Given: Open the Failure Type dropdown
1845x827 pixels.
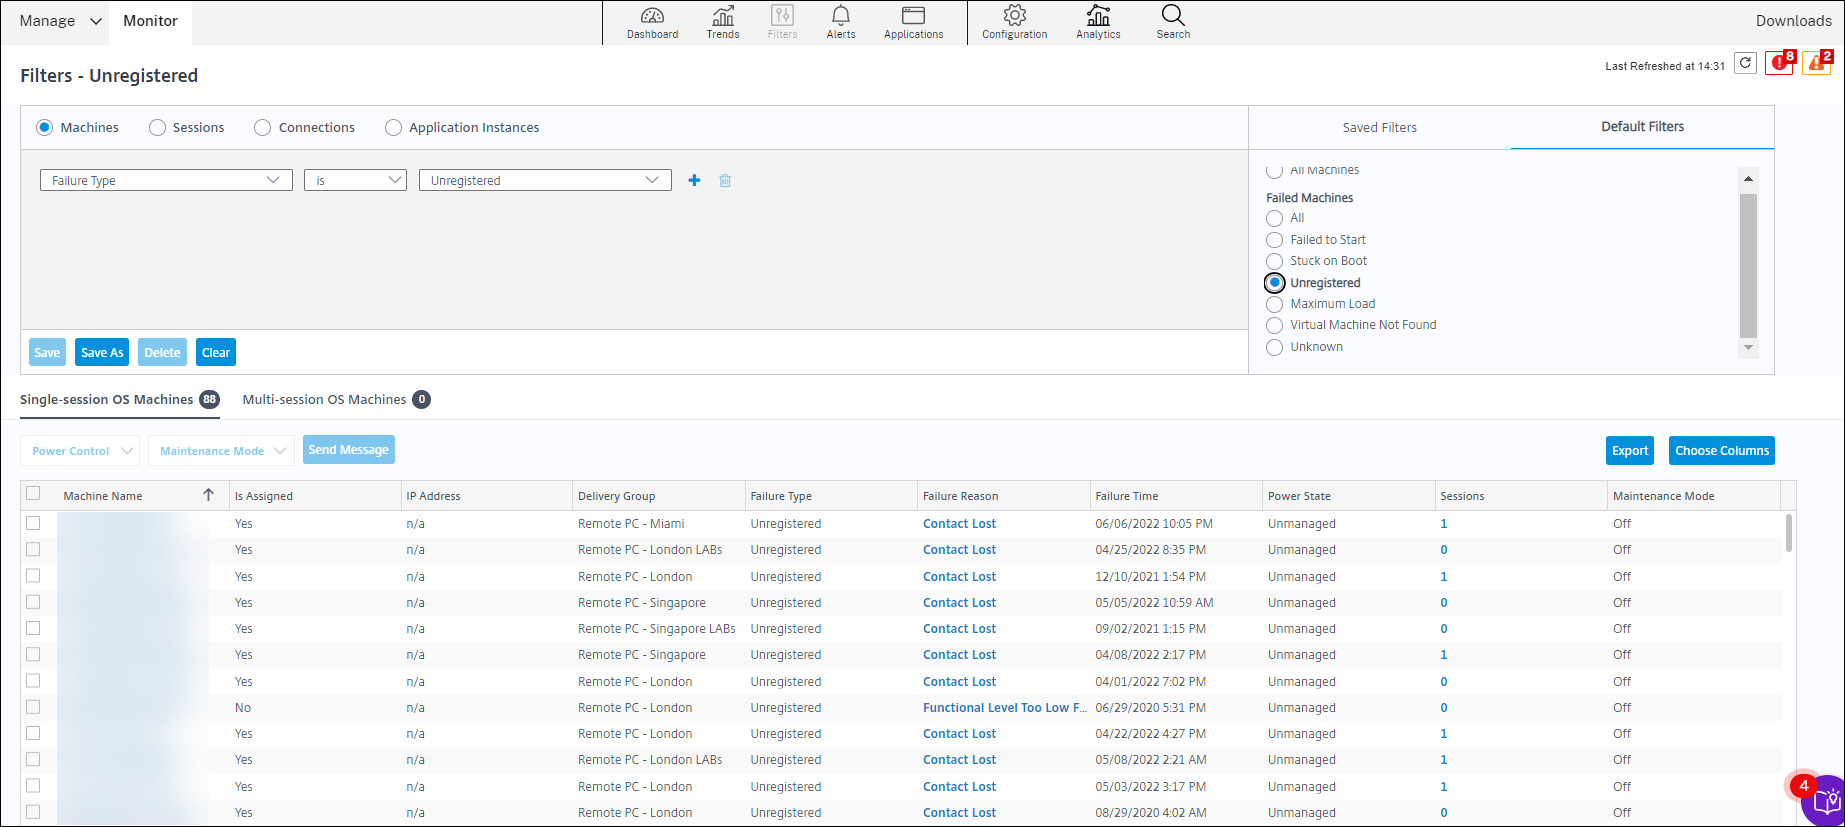Looking at the screenshot, I should click(x=166, y=180).
